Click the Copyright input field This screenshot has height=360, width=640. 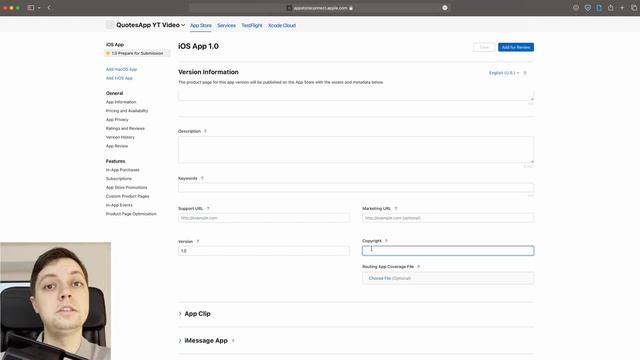click(x=448, y=251)
